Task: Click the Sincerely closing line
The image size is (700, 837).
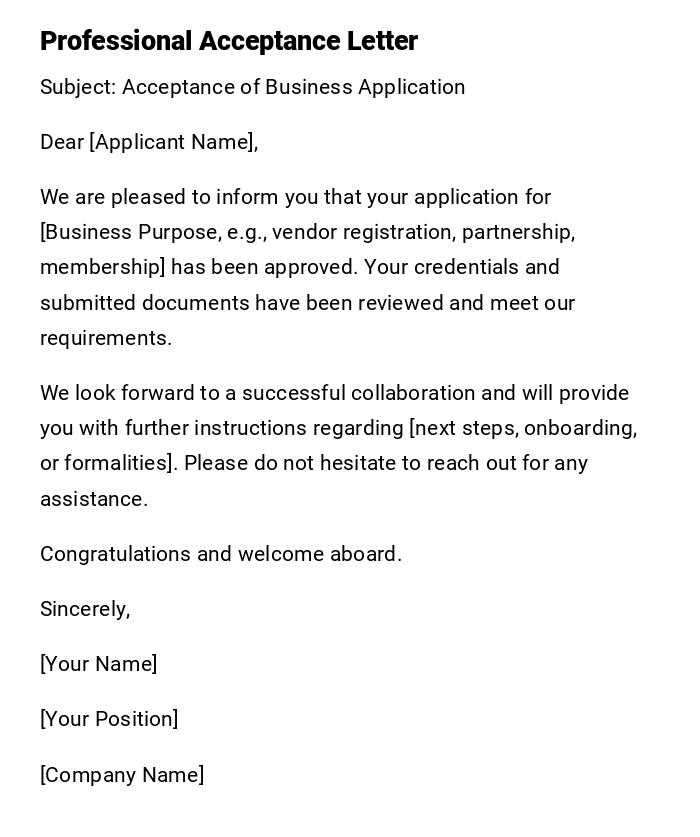Action: pos(85,609)
